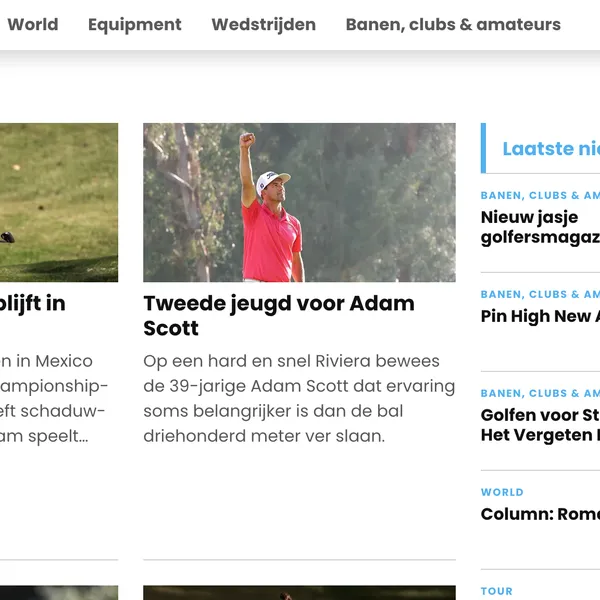Click the 'Laatste nieuws' sidebar heading
This screenshot has height=600, width=600.
[551, 148]
